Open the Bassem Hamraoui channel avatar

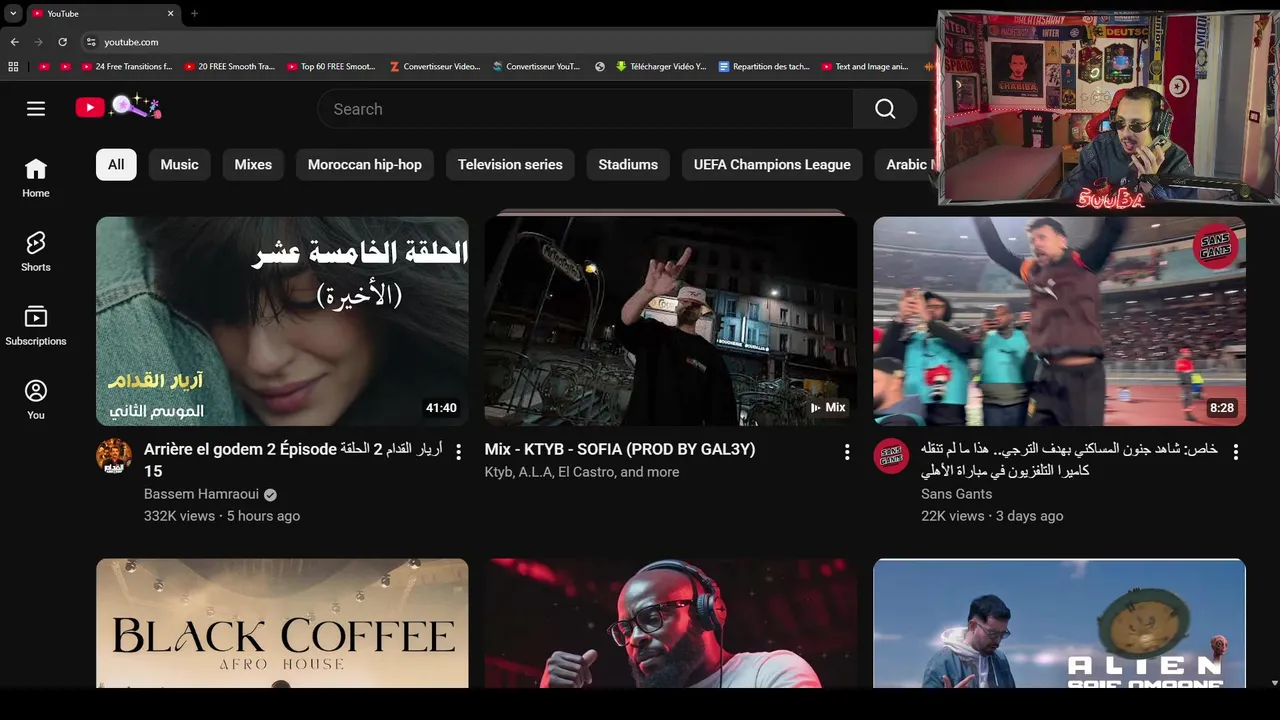114,456
